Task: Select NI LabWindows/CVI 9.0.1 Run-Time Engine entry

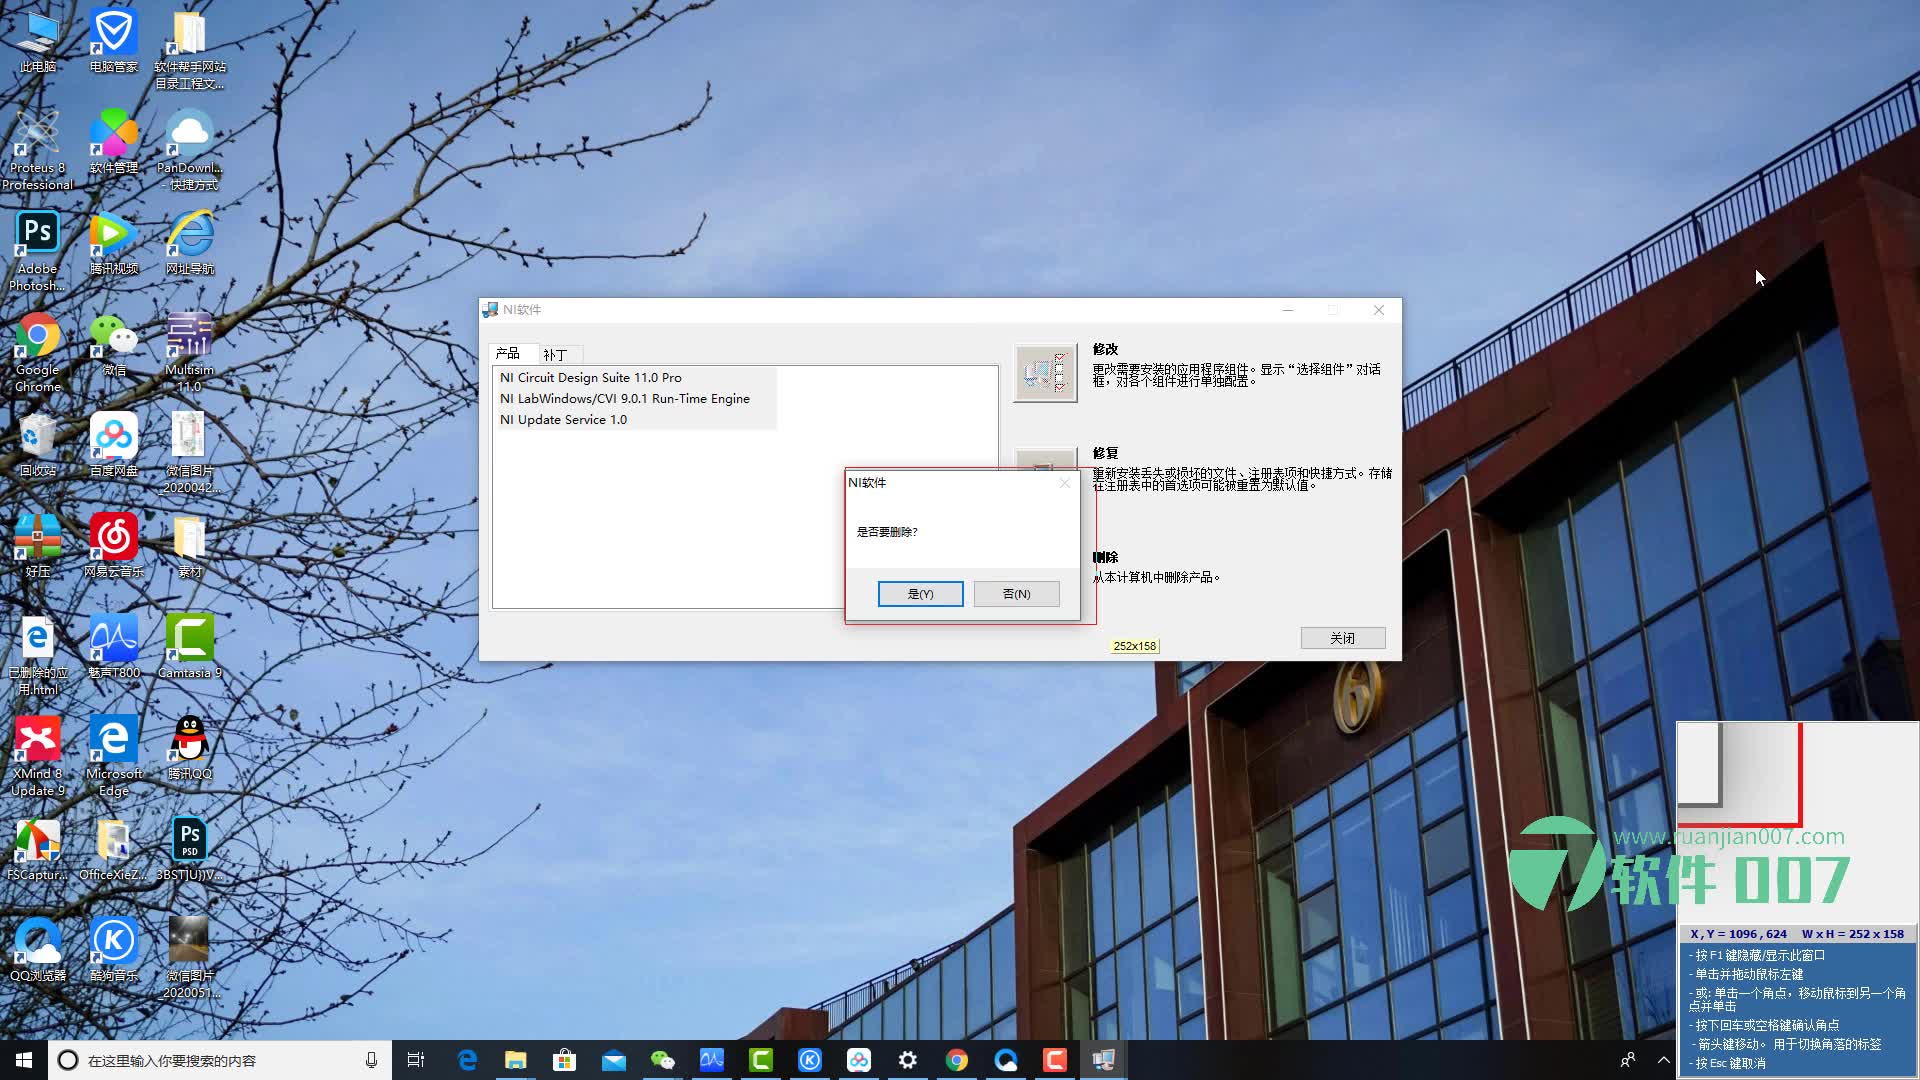Action: click(624, 399)
